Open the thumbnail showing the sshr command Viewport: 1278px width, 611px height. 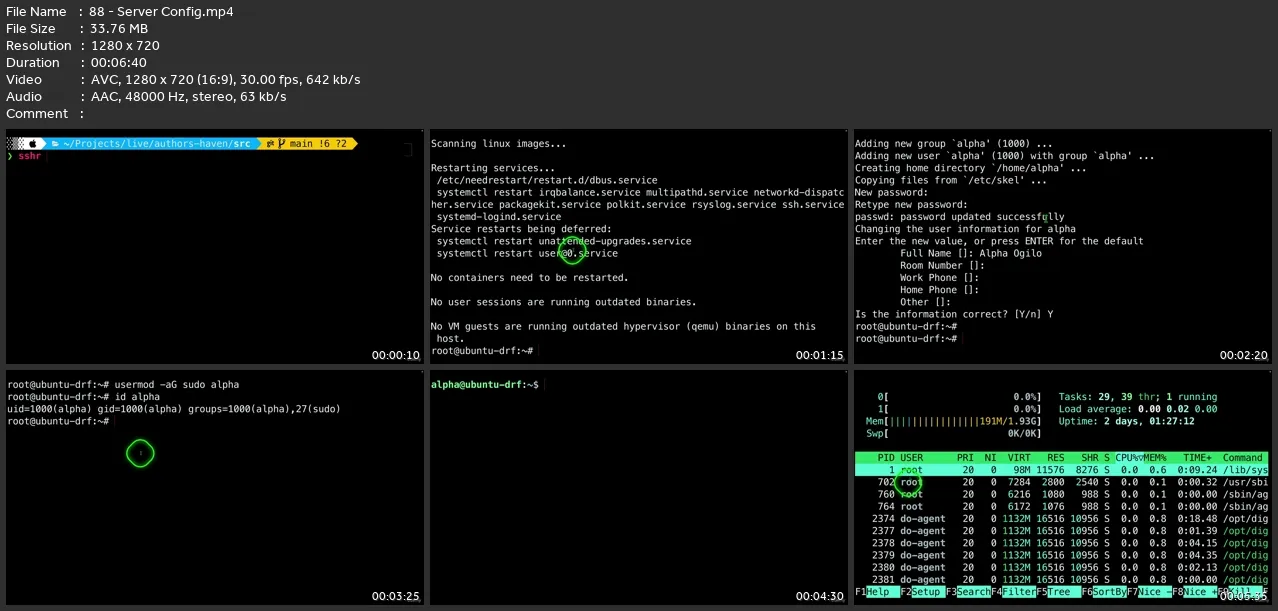[x=215, y=247]
